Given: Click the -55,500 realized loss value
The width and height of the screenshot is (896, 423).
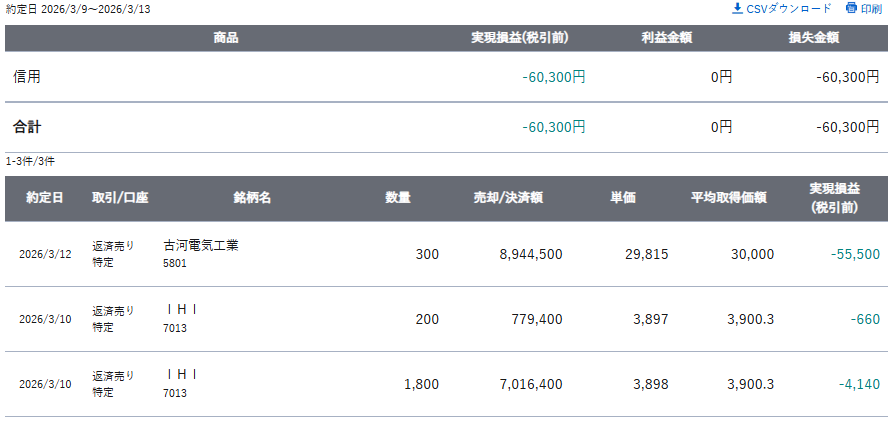Looking at the screenshot, I should point(855,254).
